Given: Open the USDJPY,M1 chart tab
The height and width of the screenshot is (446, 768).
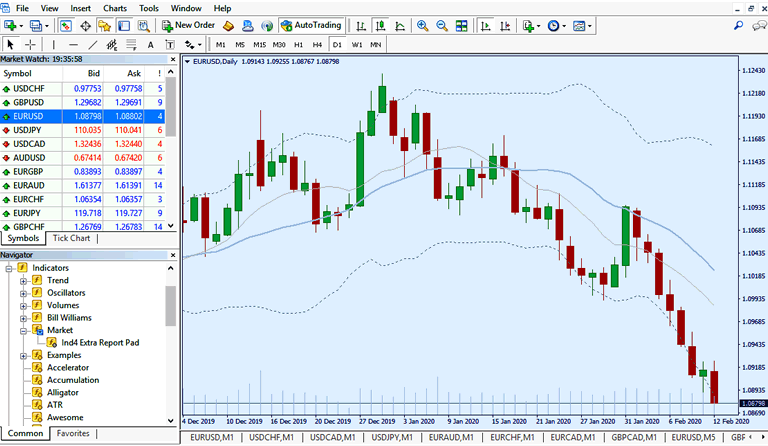Looking at the screenshot, I should [x=392, y=437].
